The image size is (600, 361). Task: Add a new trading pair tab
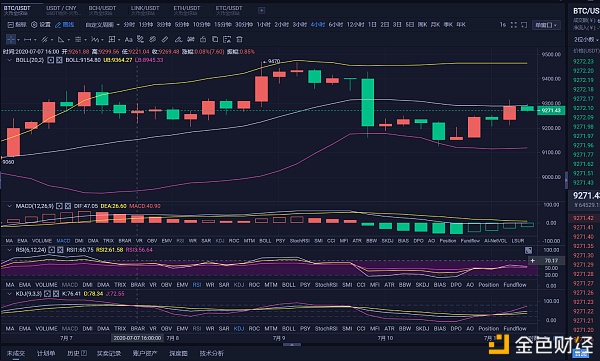point(261,10)
